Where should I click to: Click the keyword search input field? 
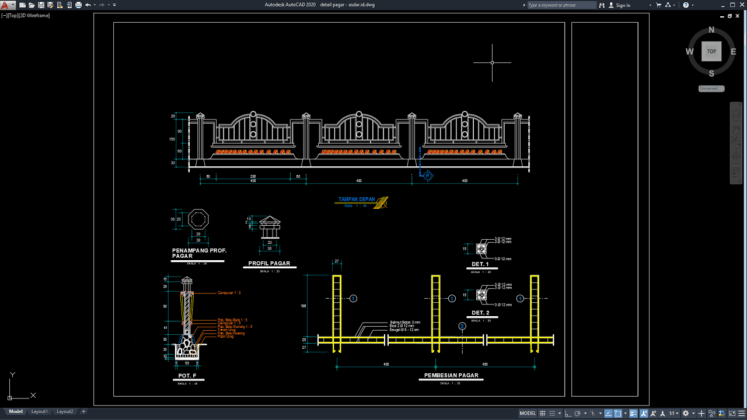pos(561,5)
